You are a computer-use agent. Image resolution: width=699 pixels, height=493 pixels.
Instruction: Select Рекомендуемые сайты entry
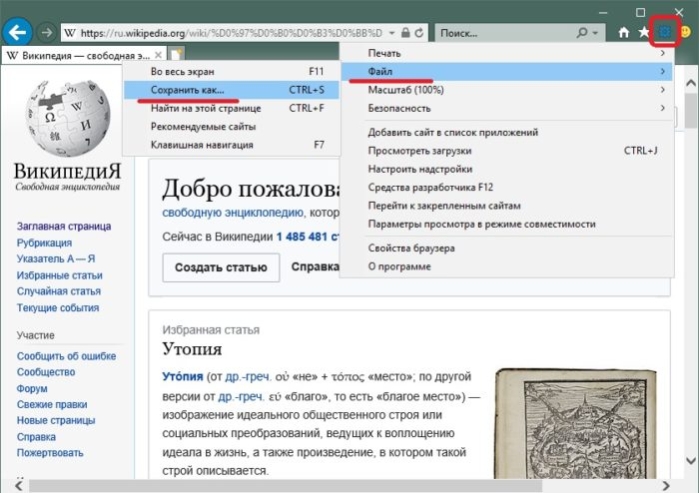tap(231, 127)
